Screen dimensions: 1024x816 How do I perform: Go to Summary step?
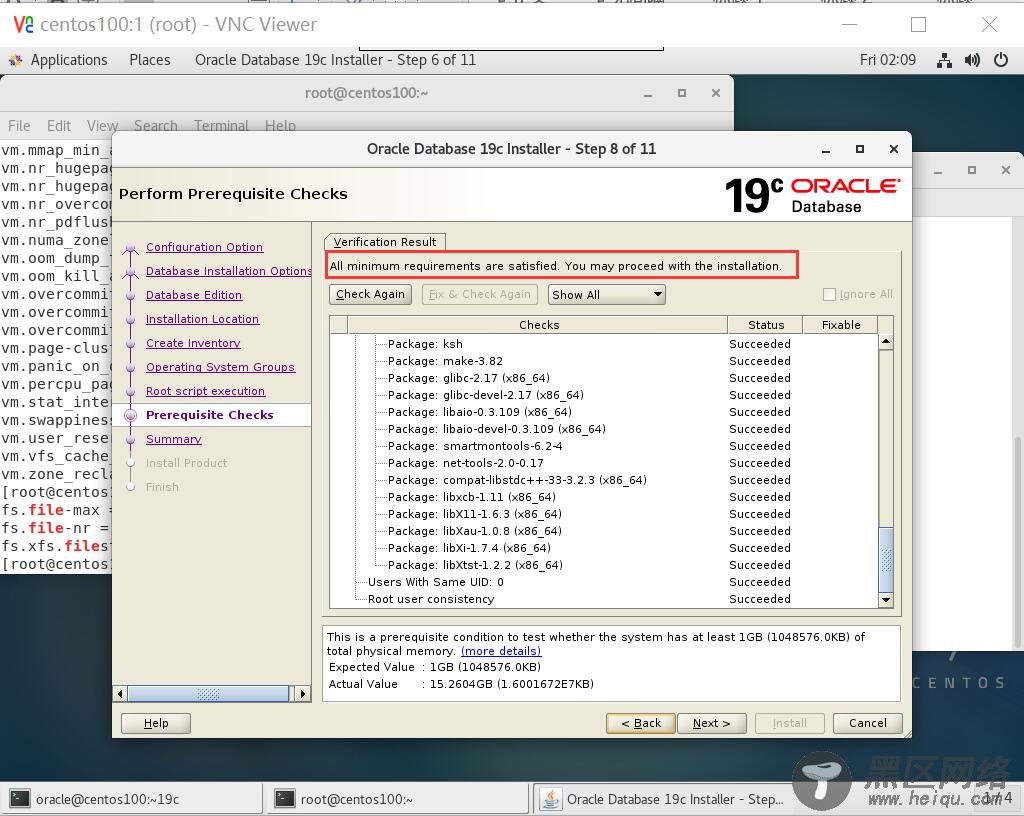[174, 439]
